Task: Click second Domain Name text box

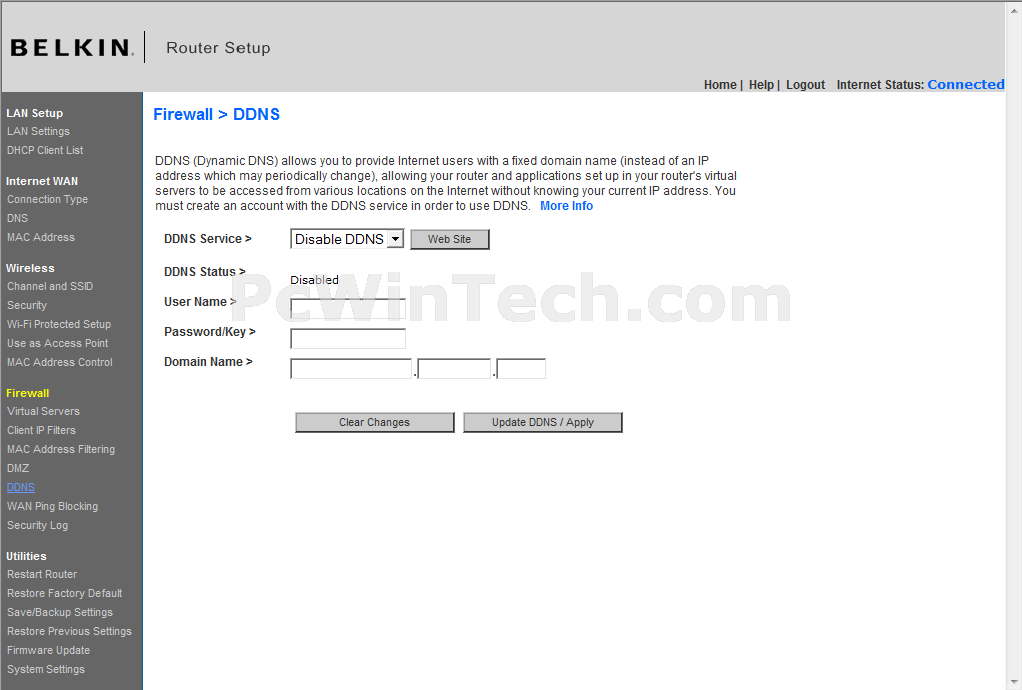Action: pyautogui.click(x=454, y=369)
